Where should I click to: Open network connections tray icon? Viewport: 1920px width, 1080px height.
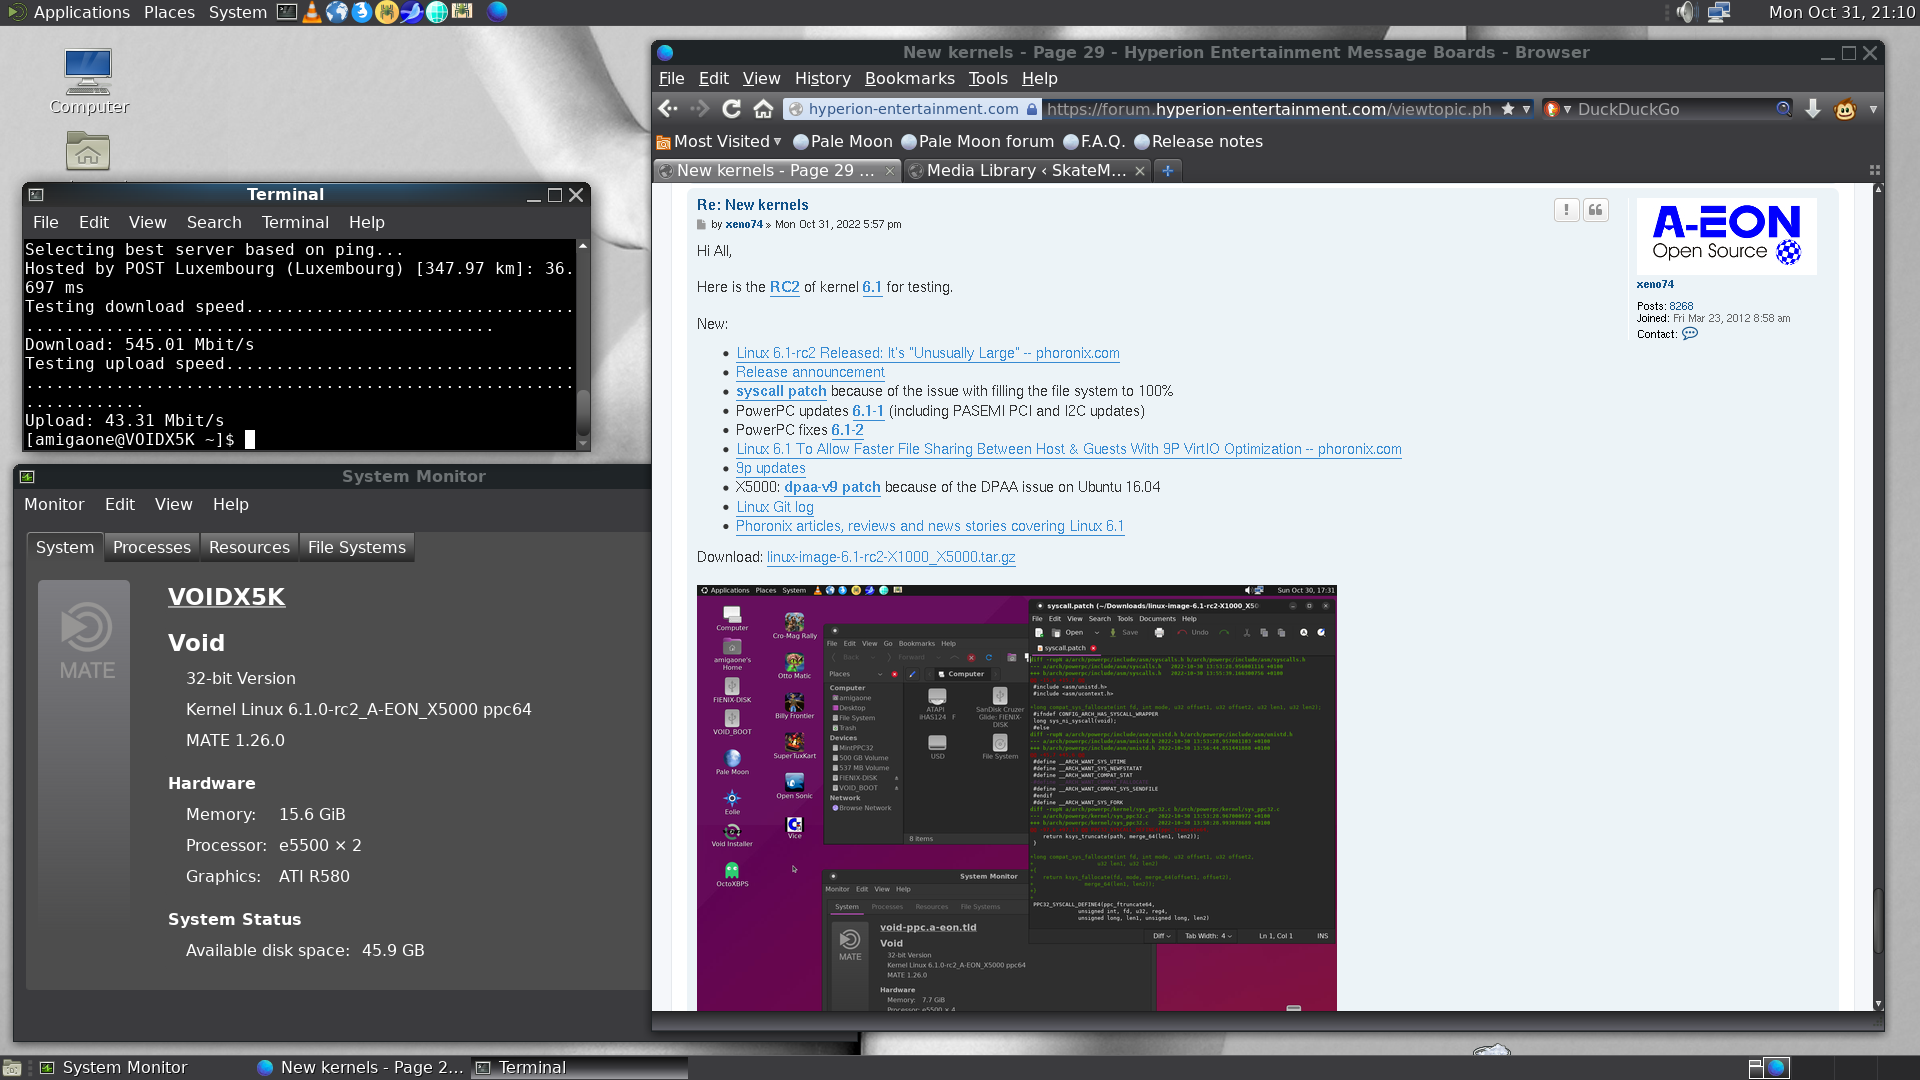pos(1719,12)
